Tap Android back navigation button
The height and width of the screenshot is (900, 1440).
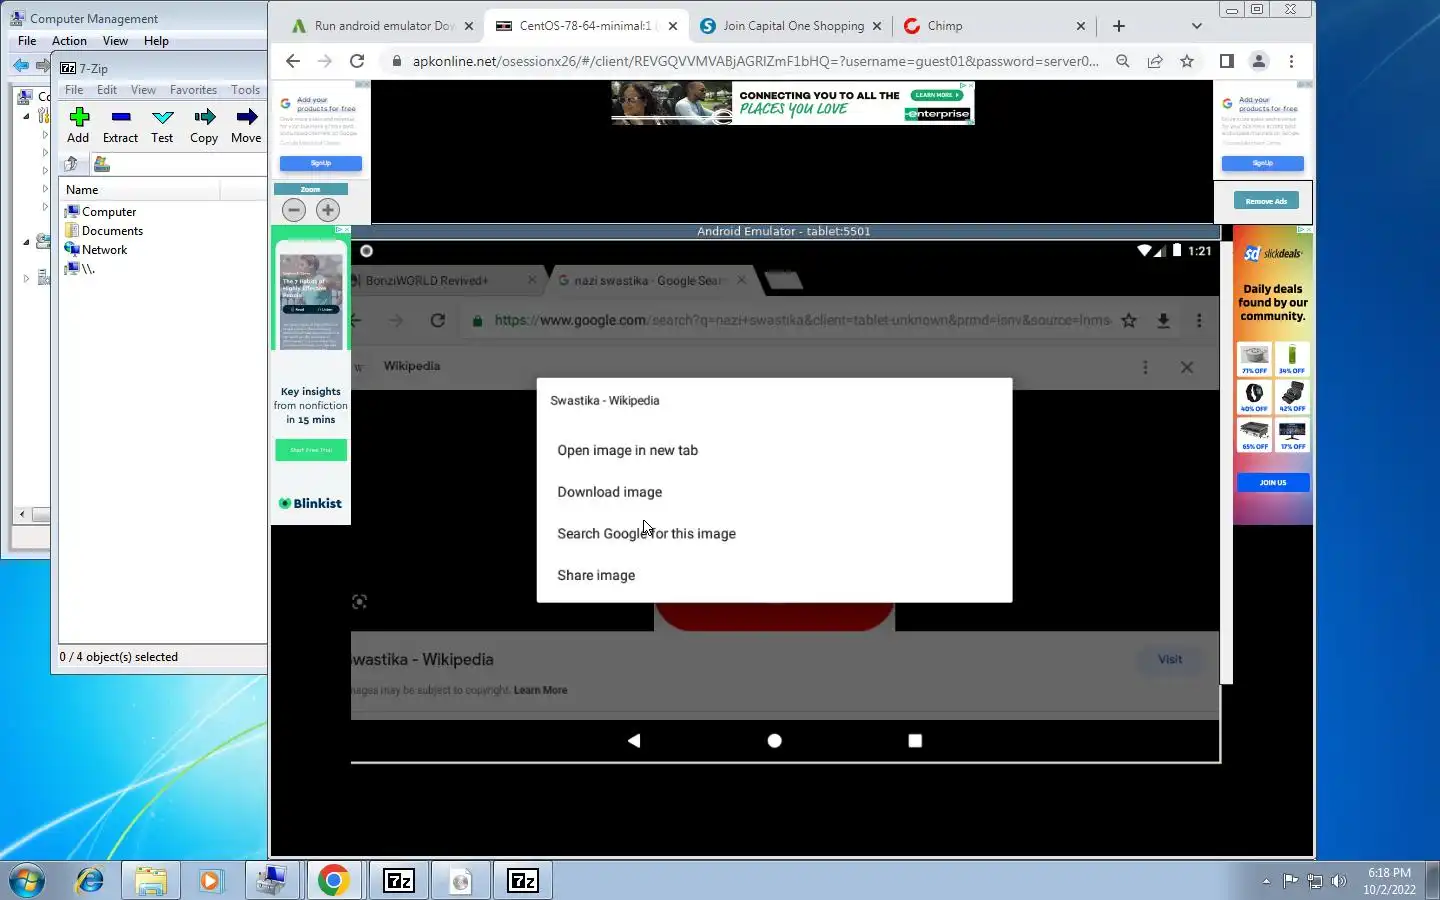point(634,741)
